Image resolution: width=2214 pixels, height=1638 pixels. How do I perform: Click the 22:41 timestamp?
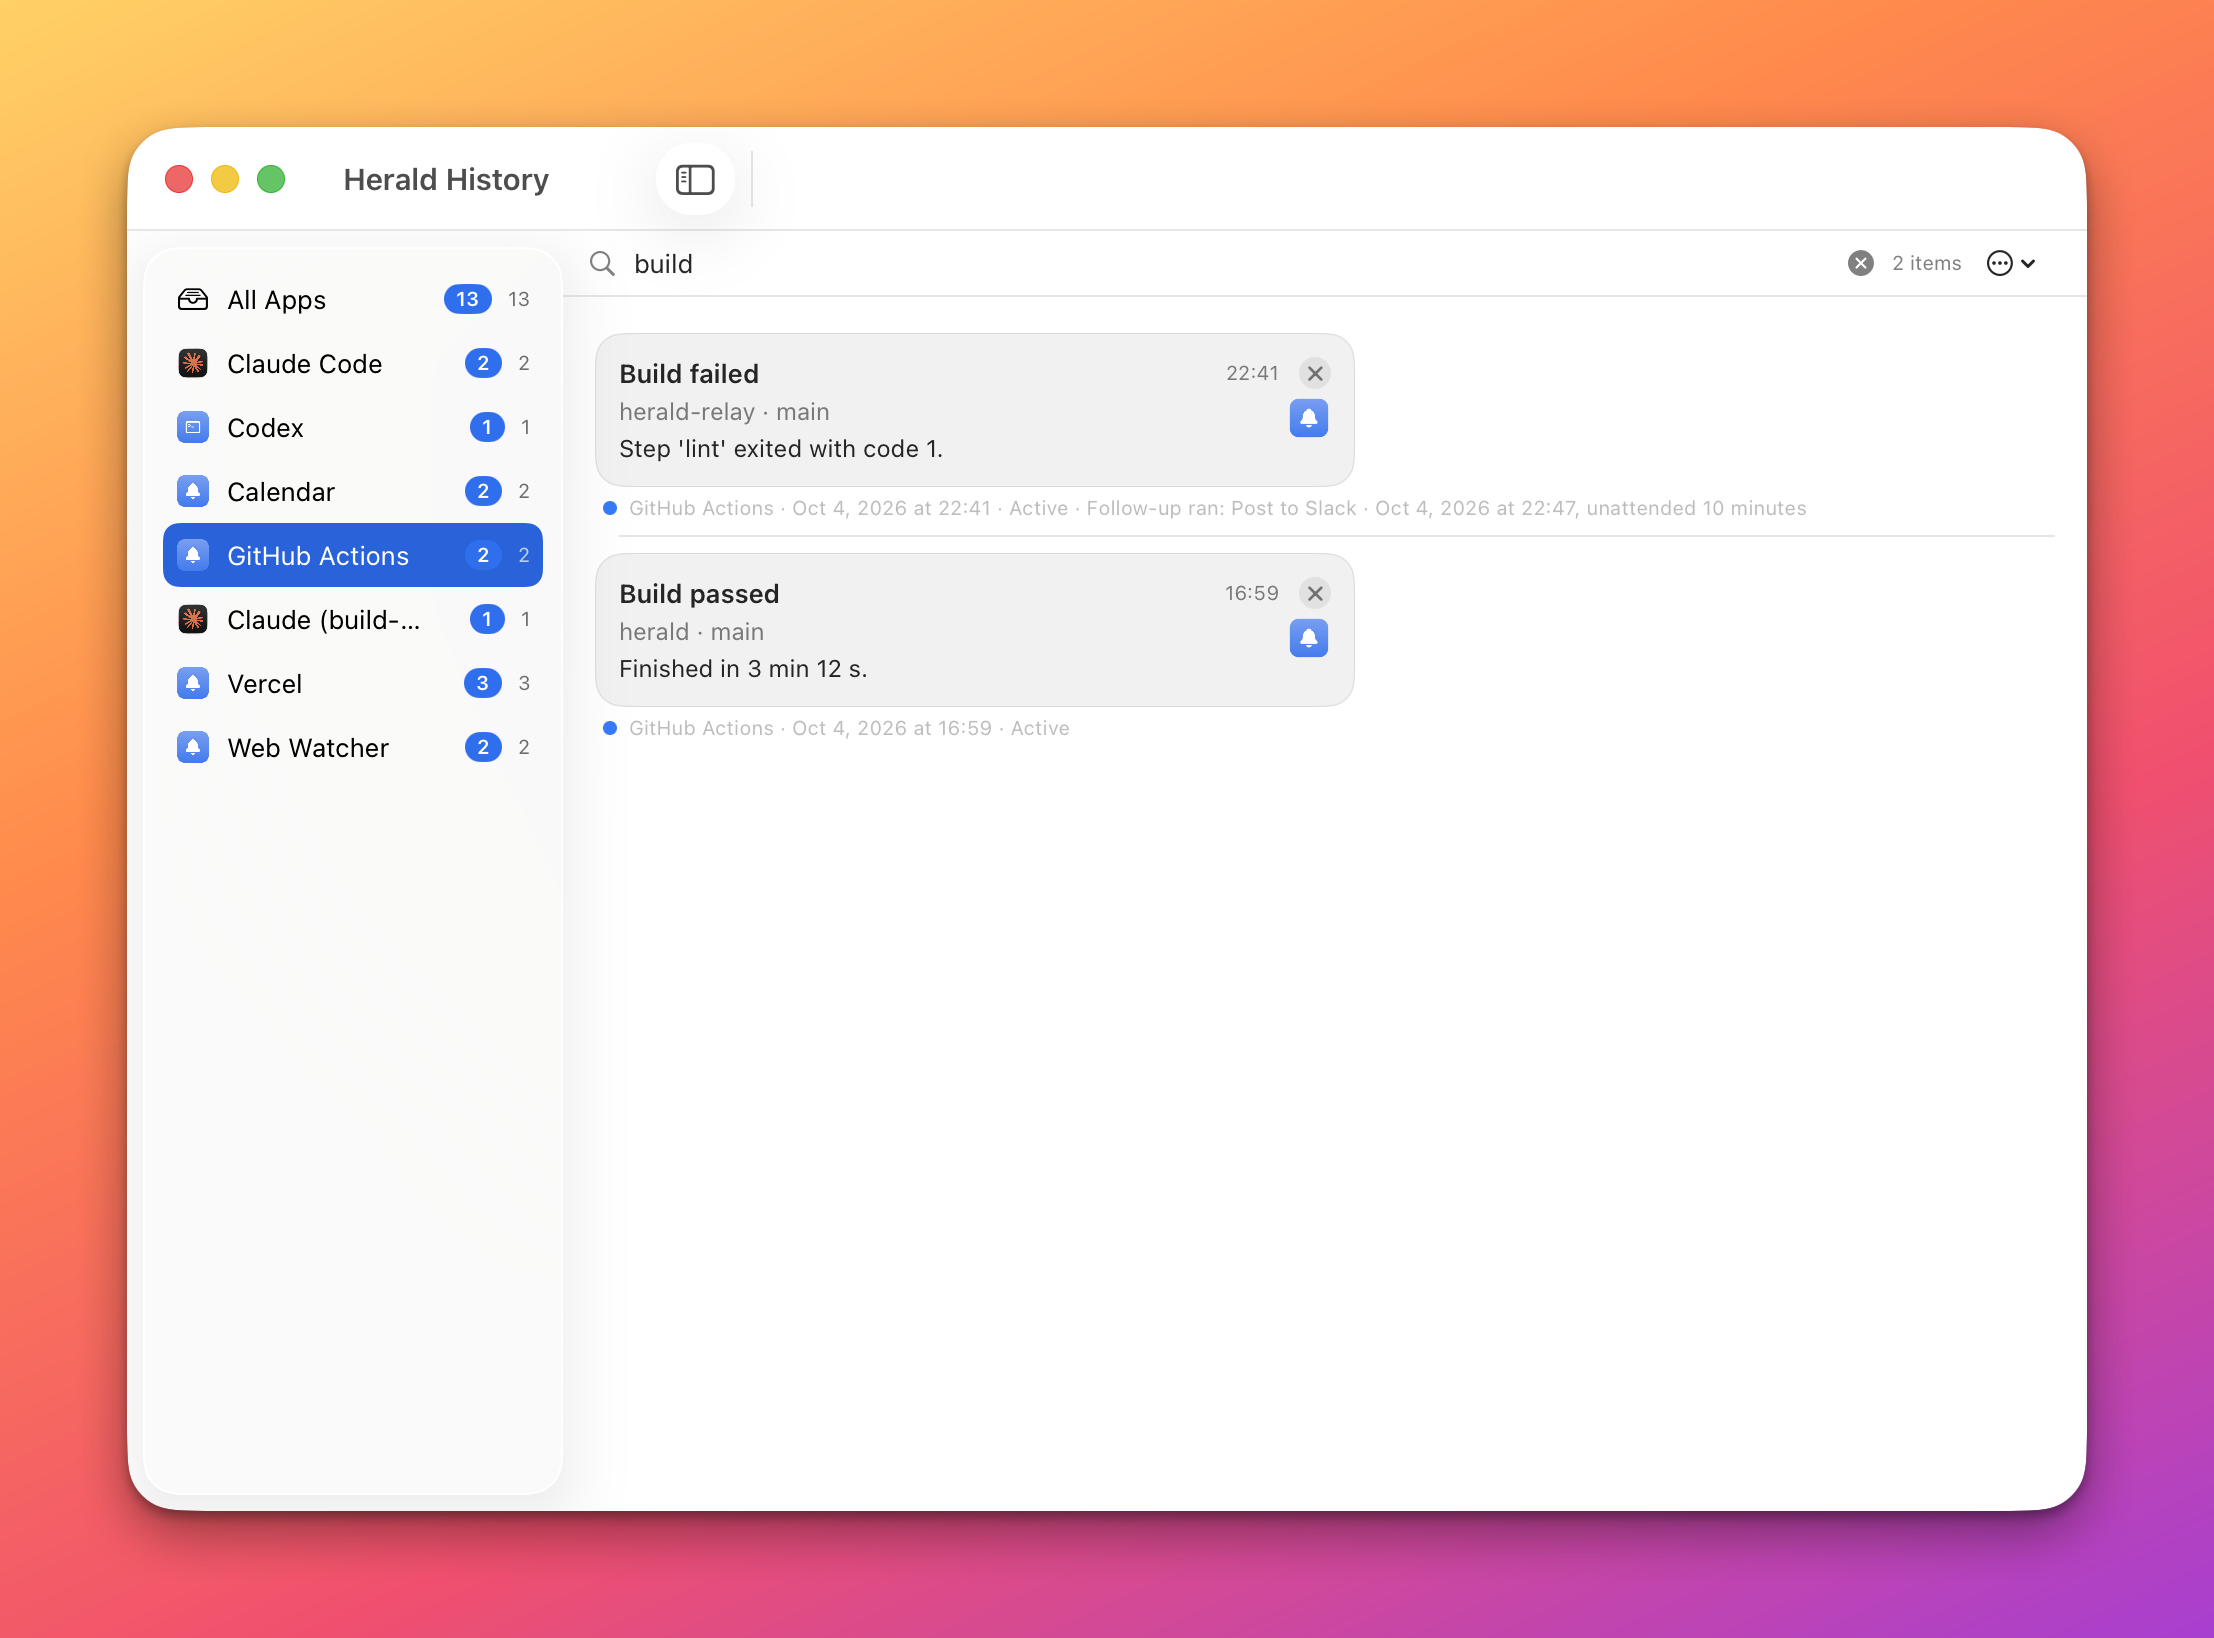[x=1252, y=373]
